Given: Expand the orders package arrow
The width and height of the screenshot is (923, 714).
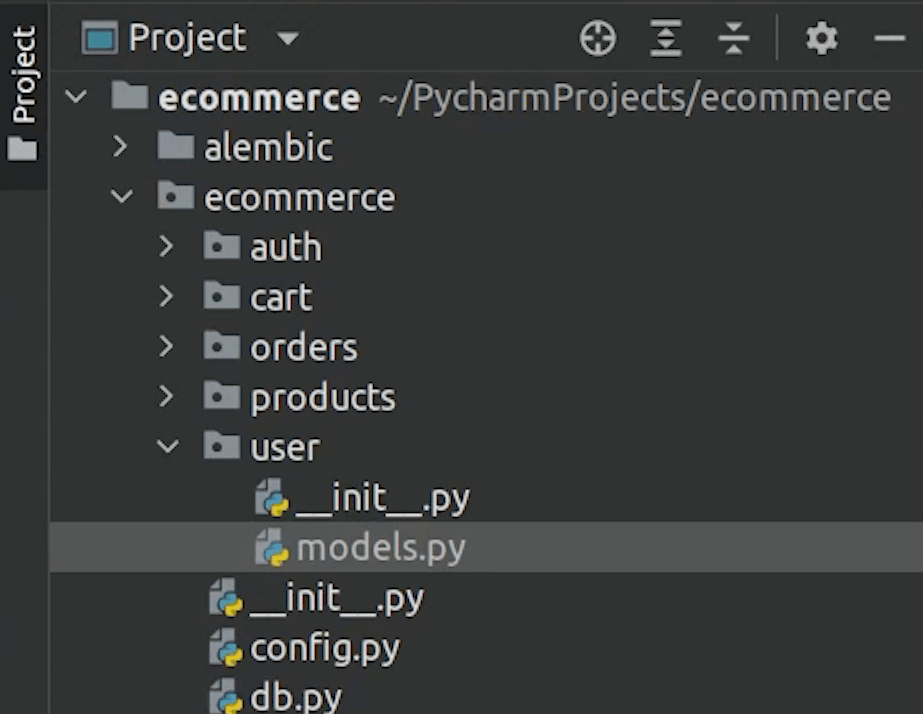Looking at the screenshot, I should point(167,347).
